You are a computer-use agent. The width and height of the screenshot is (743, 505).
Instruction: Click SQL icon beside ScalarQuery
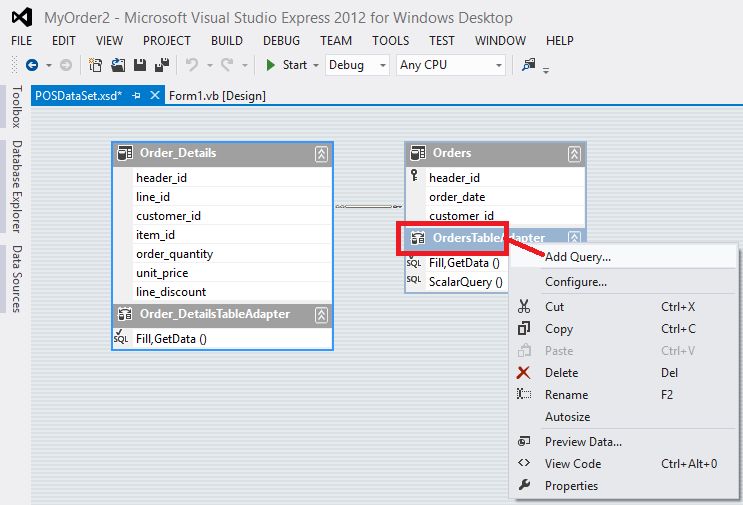pos(414,280)
